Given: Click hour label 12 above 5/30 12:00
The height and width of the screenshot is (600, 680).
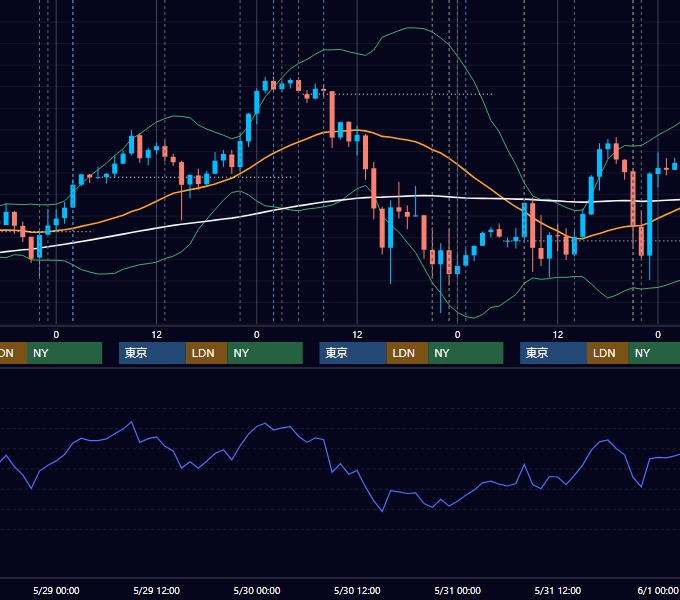Looking at the screenshot, I should 357,335.
